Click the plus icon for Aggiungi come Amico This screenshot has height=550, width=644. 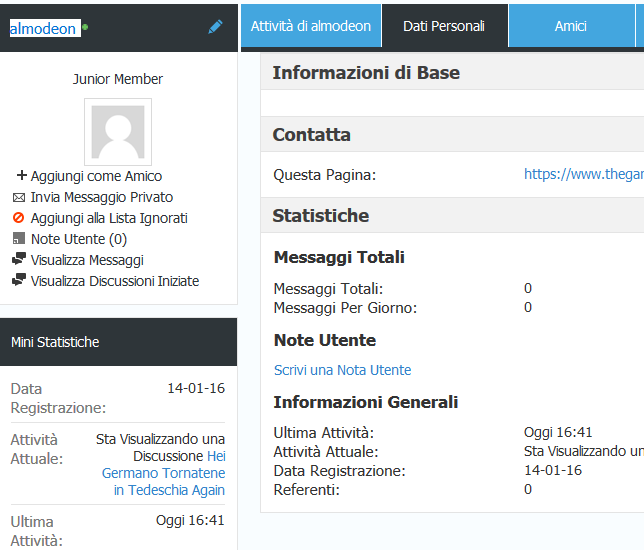pyautogui.click(x=21, y=175)
